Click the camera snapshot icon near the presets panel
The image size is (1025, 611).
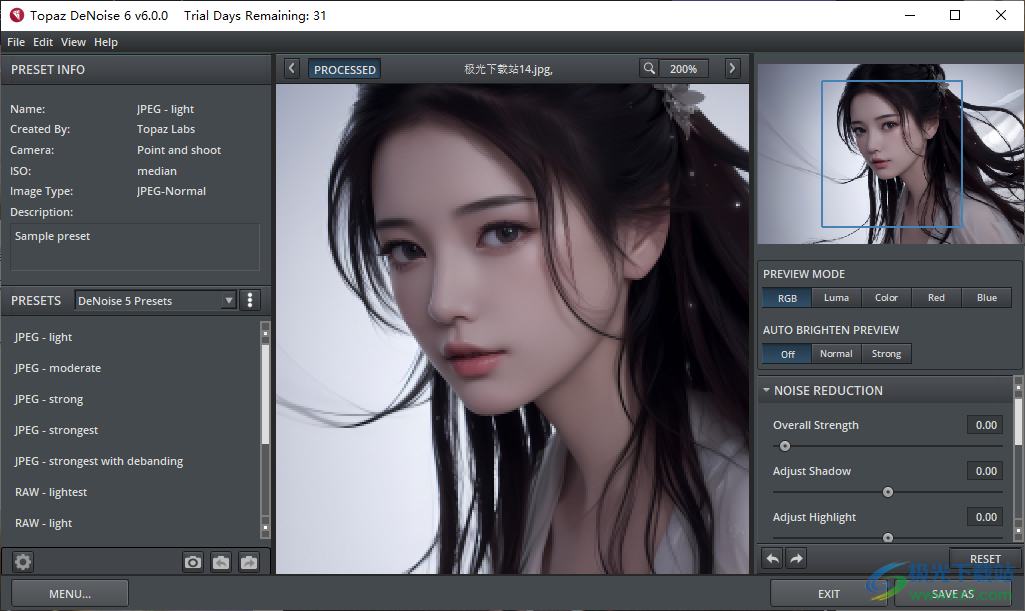(x=193, y=561)
